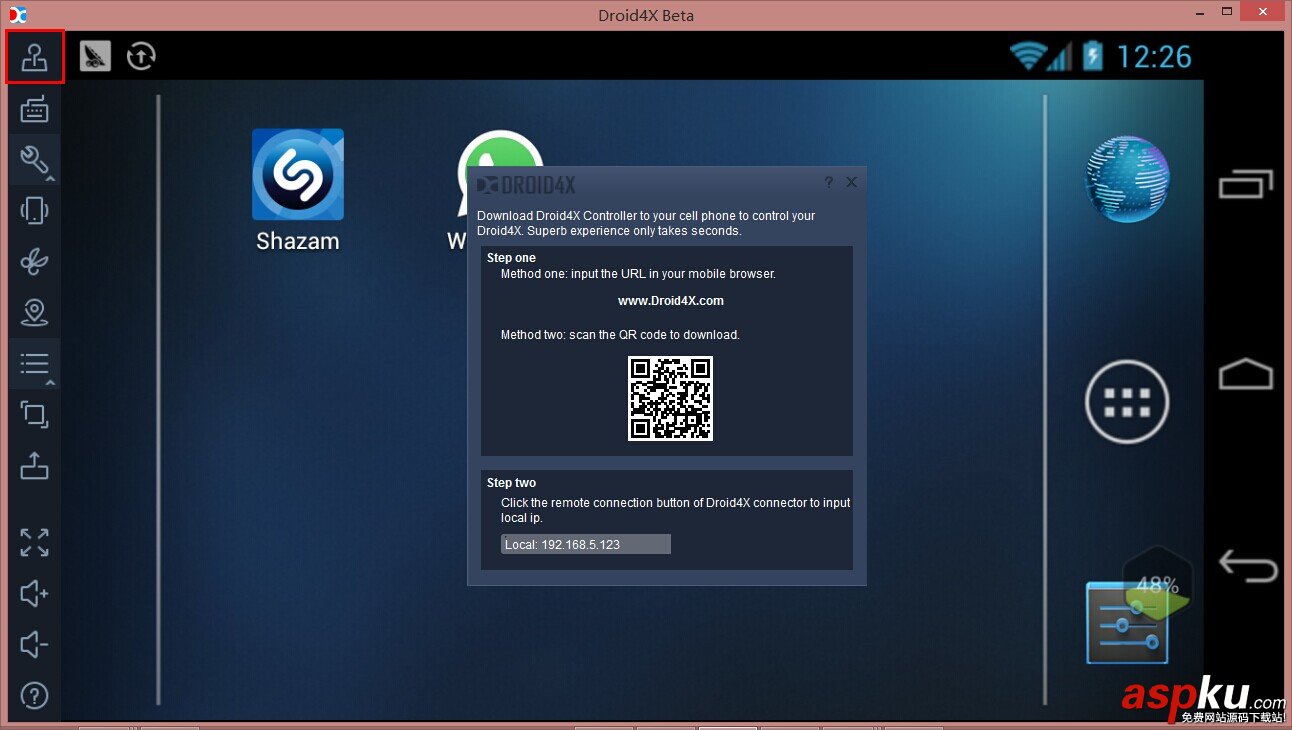The image size is (1292, 730).
Task: Open the sliders settings widget icon
Action: point(1127,624)
